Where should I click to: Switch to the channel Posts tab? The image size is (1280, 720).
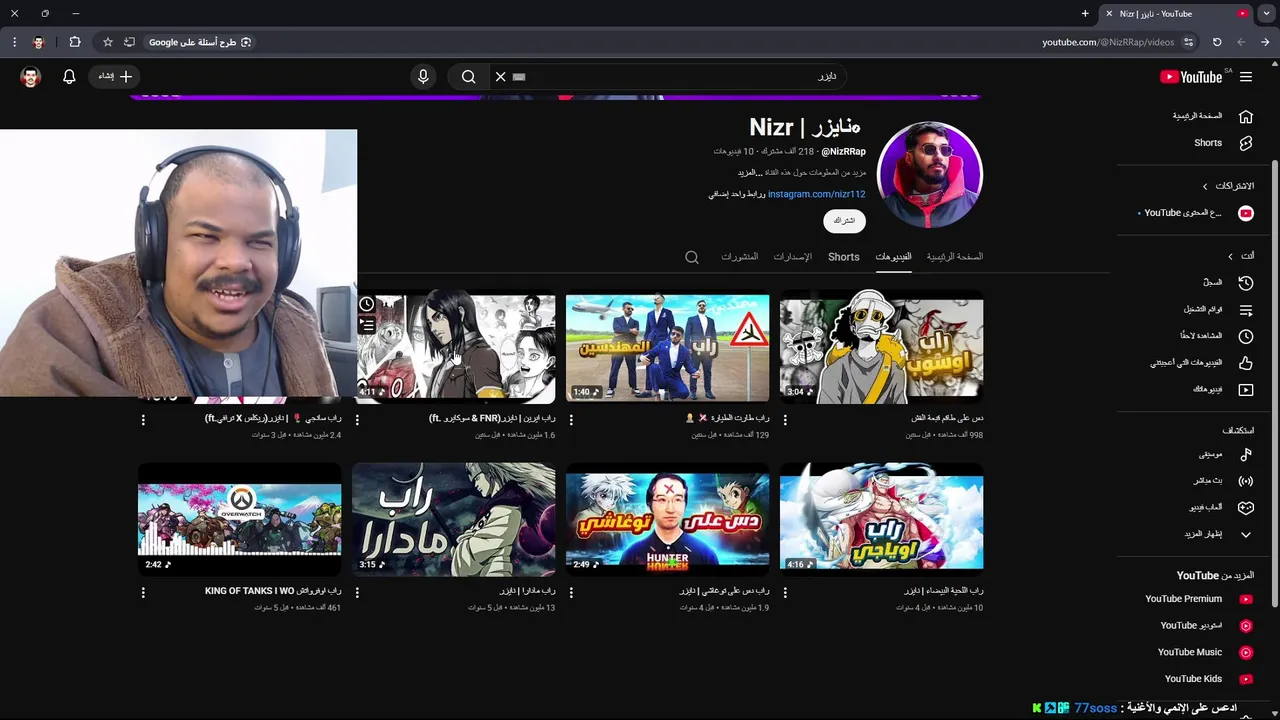(740, 257)
